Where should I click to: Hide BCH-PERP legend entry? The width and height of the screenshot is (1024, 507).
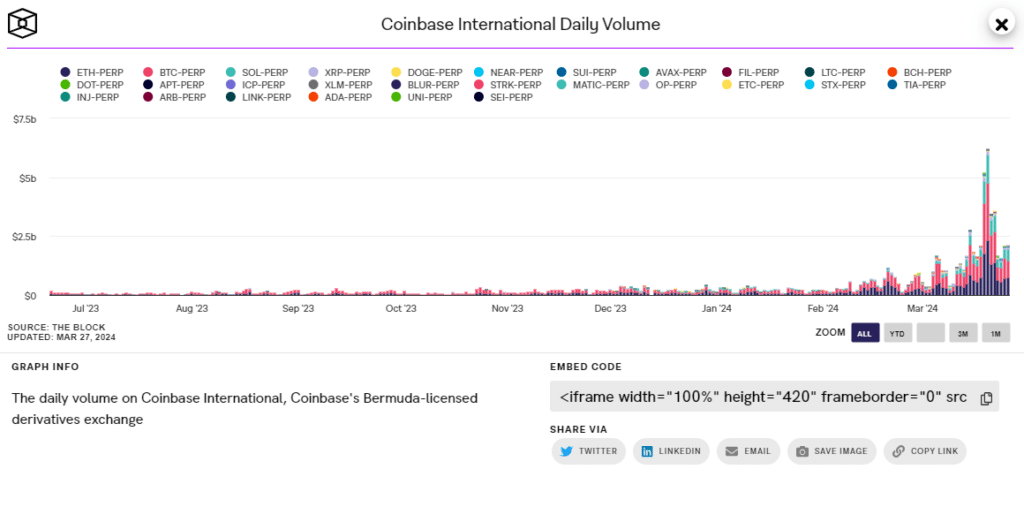pos(919,73)
